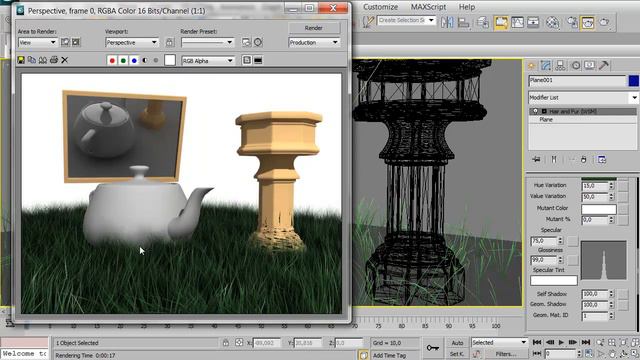Open the Schematic View icon
The image size is (640, 360).
tap(533, 22)
